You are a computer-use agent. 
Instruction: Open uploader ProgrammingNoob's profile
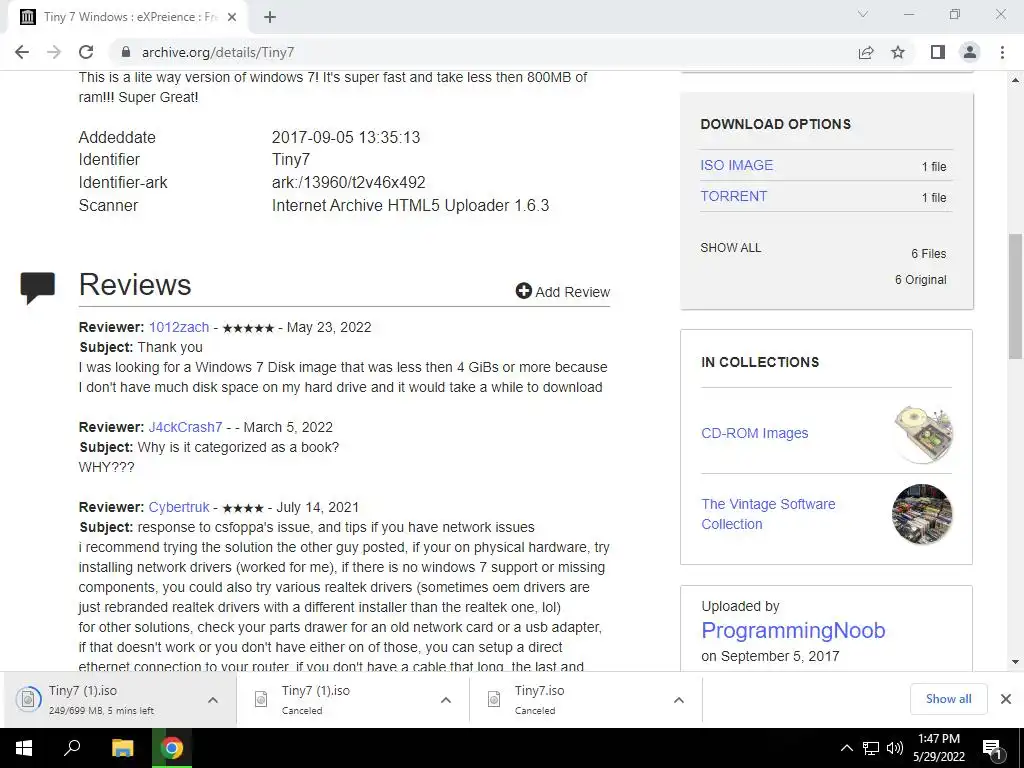[793, 631]
